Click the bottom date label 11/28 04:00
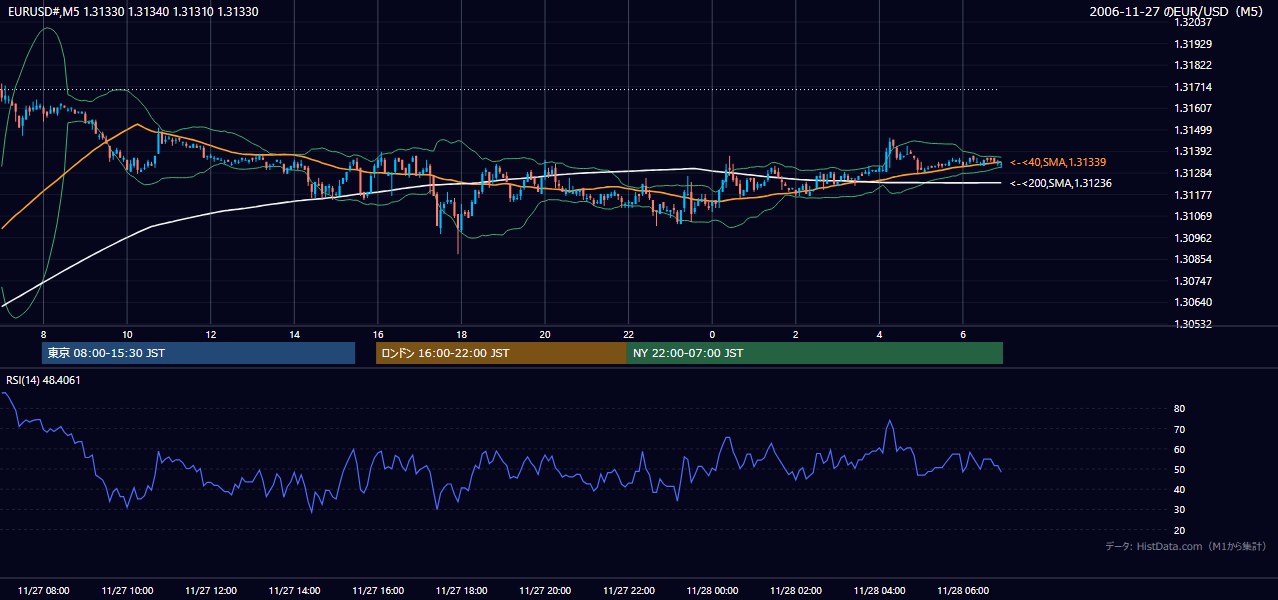This screenshot has height=600, width=1278. 879,591
